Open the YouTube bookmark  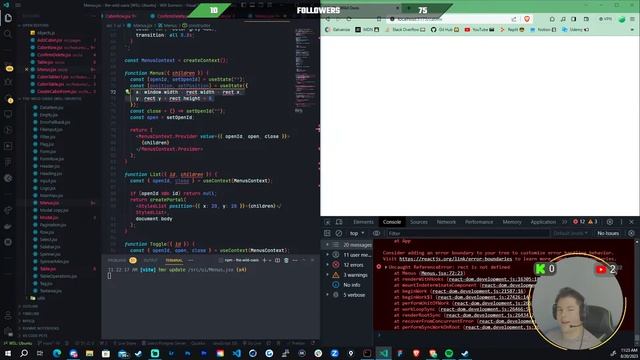[x=479, y=30]
